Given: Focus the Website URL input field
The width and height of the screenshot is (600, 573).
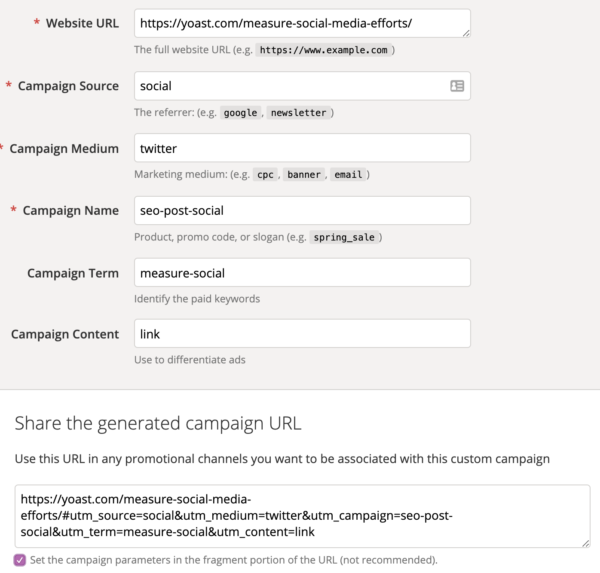Looking at the screenshot, I should point(300,23).
